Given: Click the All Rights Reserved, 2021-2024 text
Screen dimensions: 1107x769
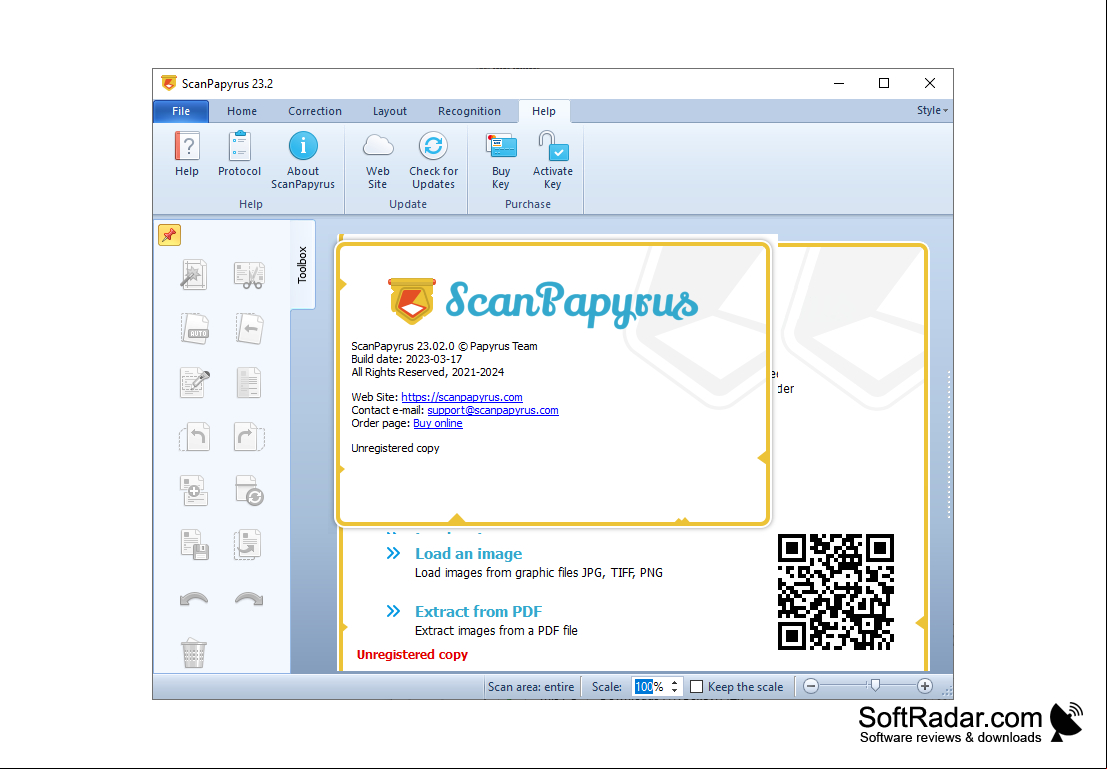Looking at the screenshot, I should click(x=428, y=372).
